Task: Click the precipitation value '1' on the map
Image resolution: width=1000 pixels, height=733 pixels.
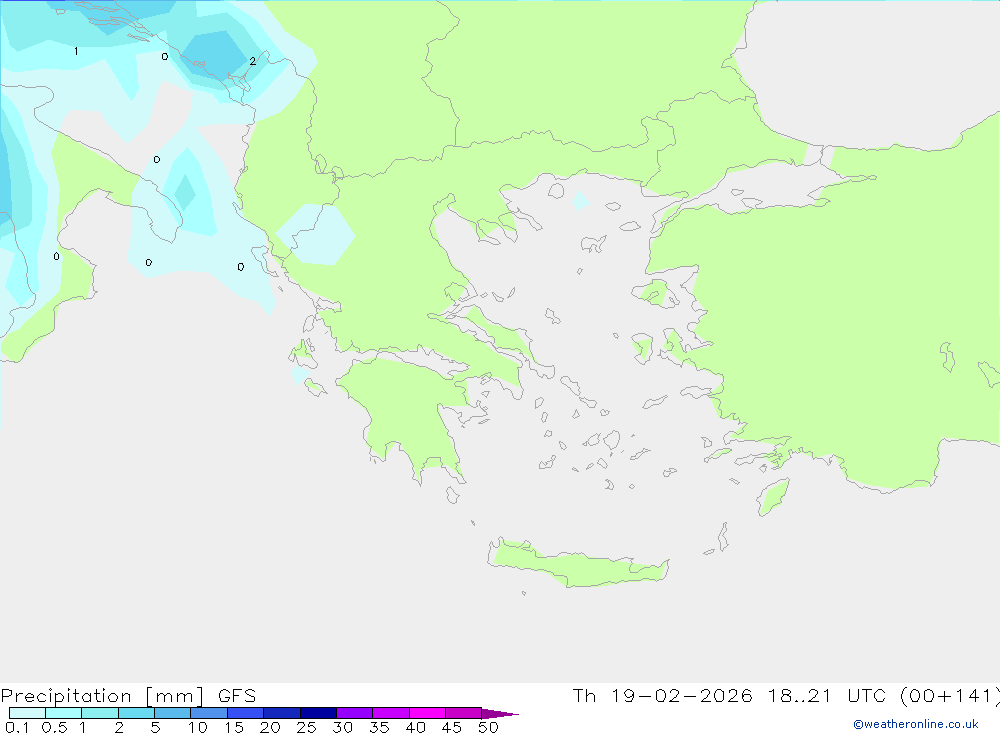Action: pos(76,51)
